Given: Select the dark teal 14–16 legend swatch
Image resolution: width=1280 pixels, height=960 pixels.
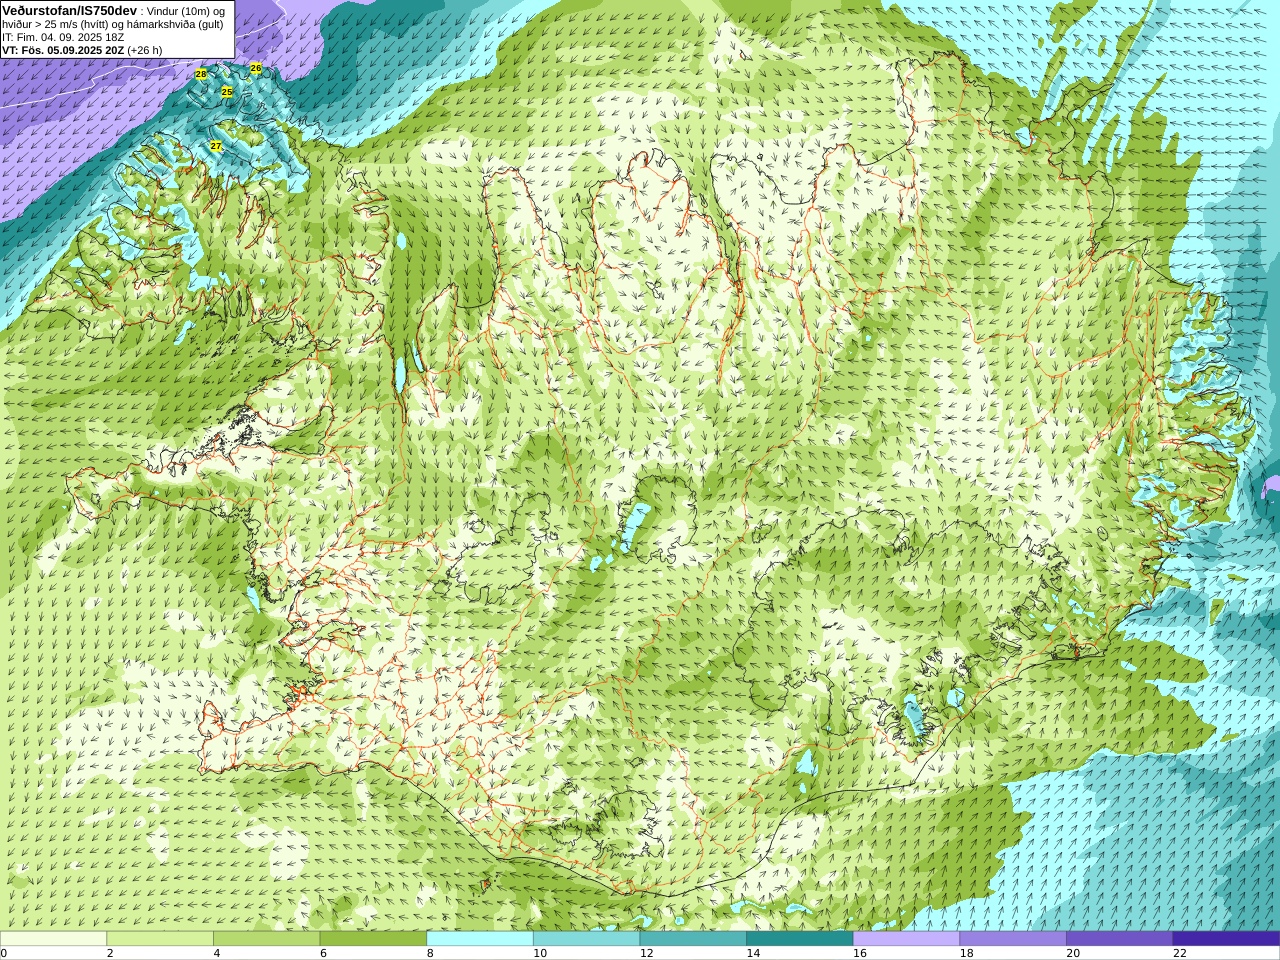Looking at the screenshot, I should tap(800, 939).
